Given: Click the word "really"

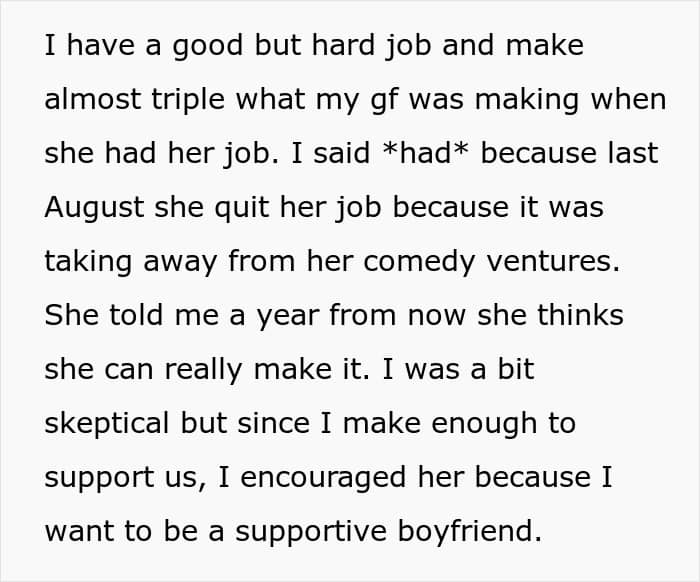Looking at the screenshot, I should [203, 370].
